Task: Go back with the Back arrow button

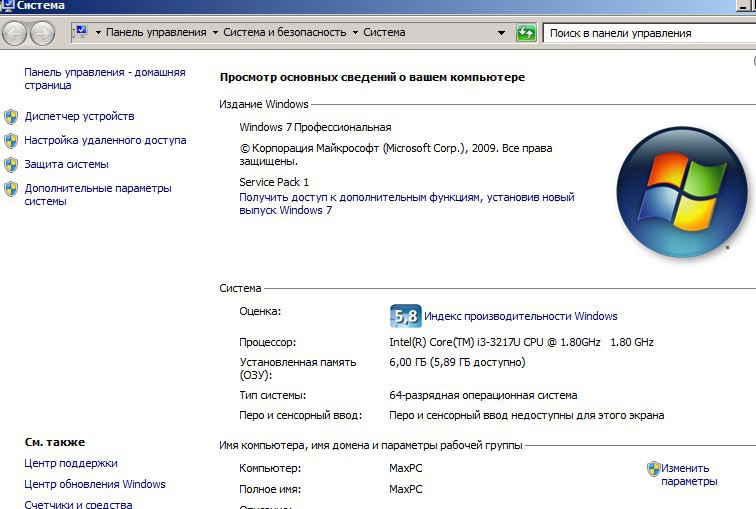Action: (x=14, y=33)
